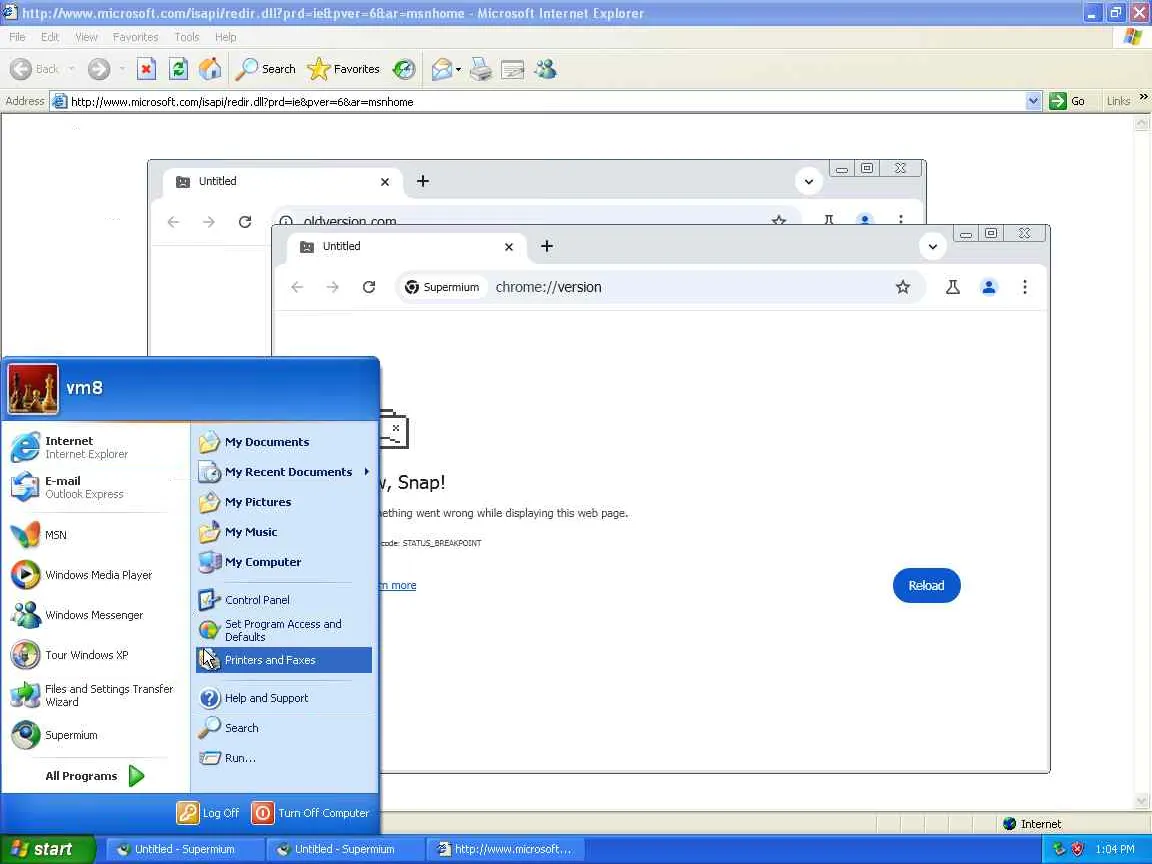Open Set Program Access and Defaults
1152x864 pixels.
coord(284,630)
